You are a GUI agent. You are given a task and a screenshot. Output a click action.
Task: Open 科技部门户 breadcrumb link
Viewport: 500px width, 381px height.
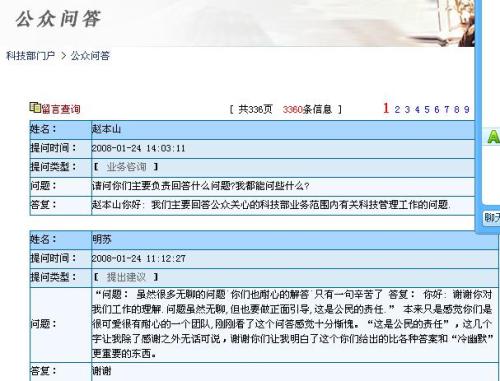(31, 56)
